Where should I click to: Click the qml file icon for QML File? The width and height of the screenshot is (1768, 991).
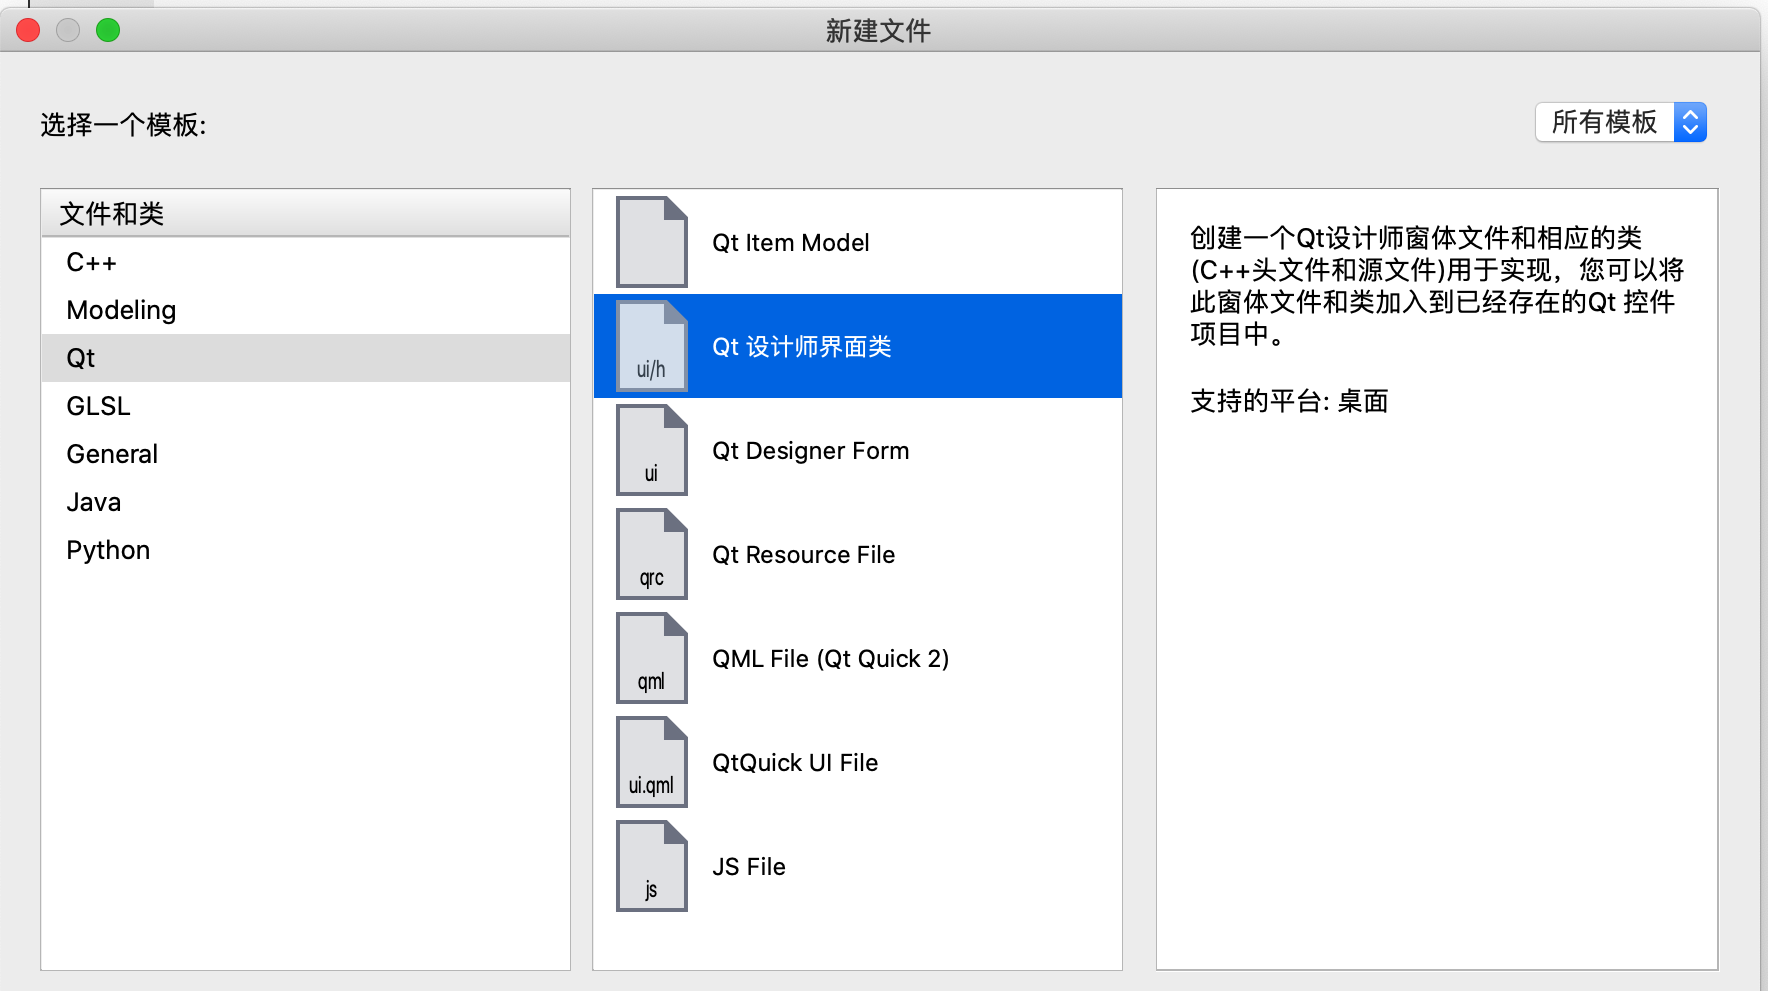(652, 658)
